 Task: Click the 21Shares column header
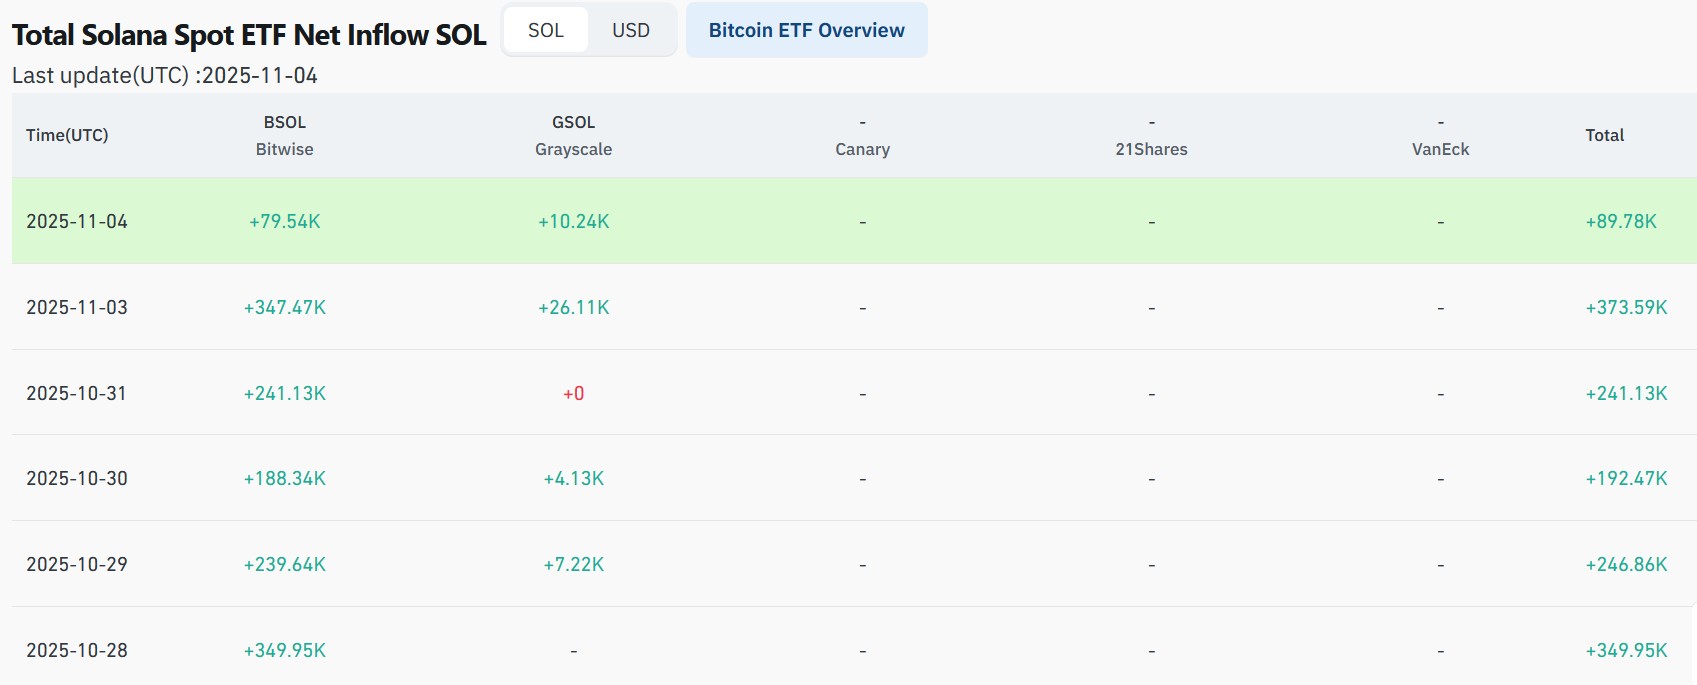1151,148
